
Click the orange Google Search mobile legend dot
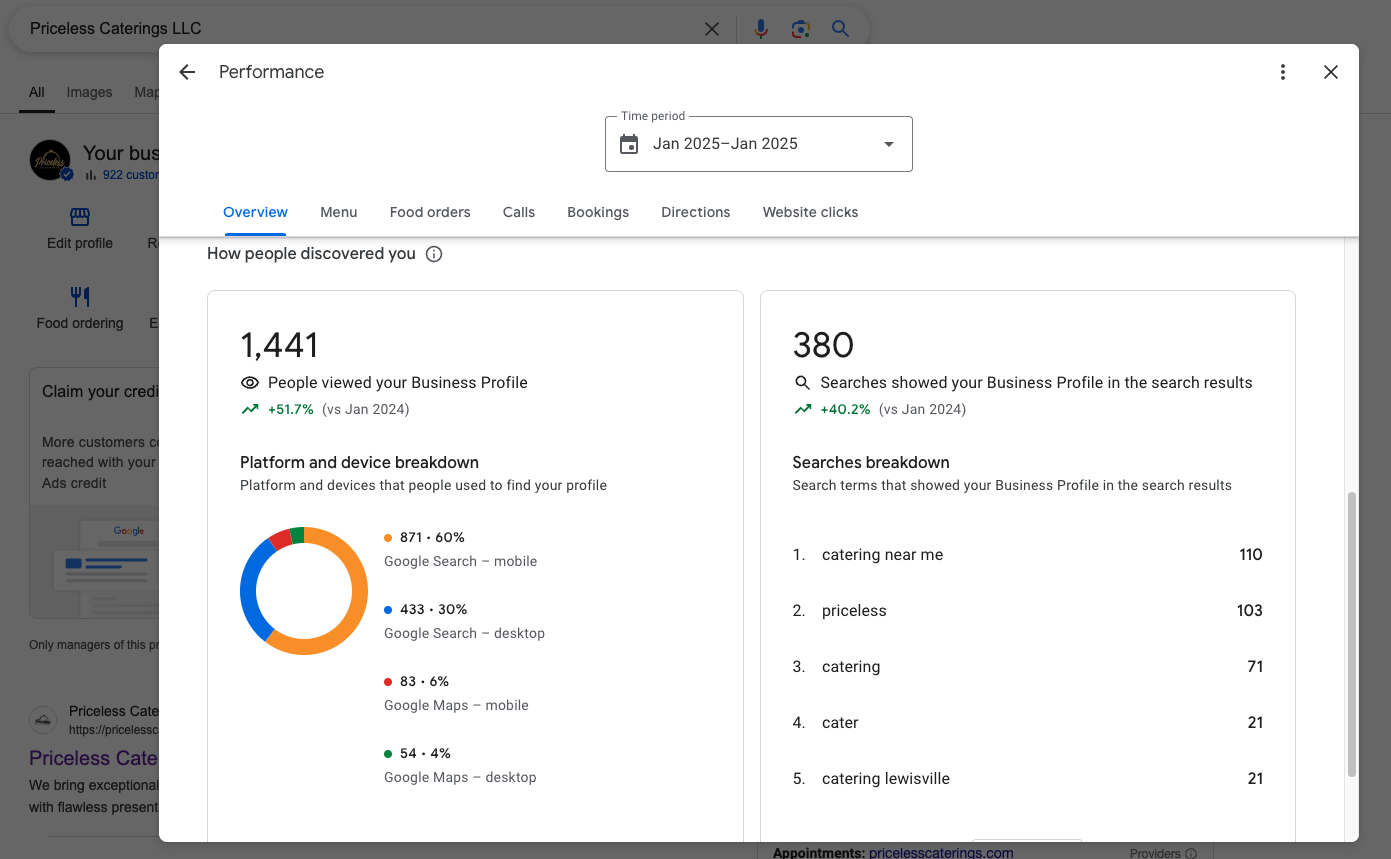click(388, 538)
